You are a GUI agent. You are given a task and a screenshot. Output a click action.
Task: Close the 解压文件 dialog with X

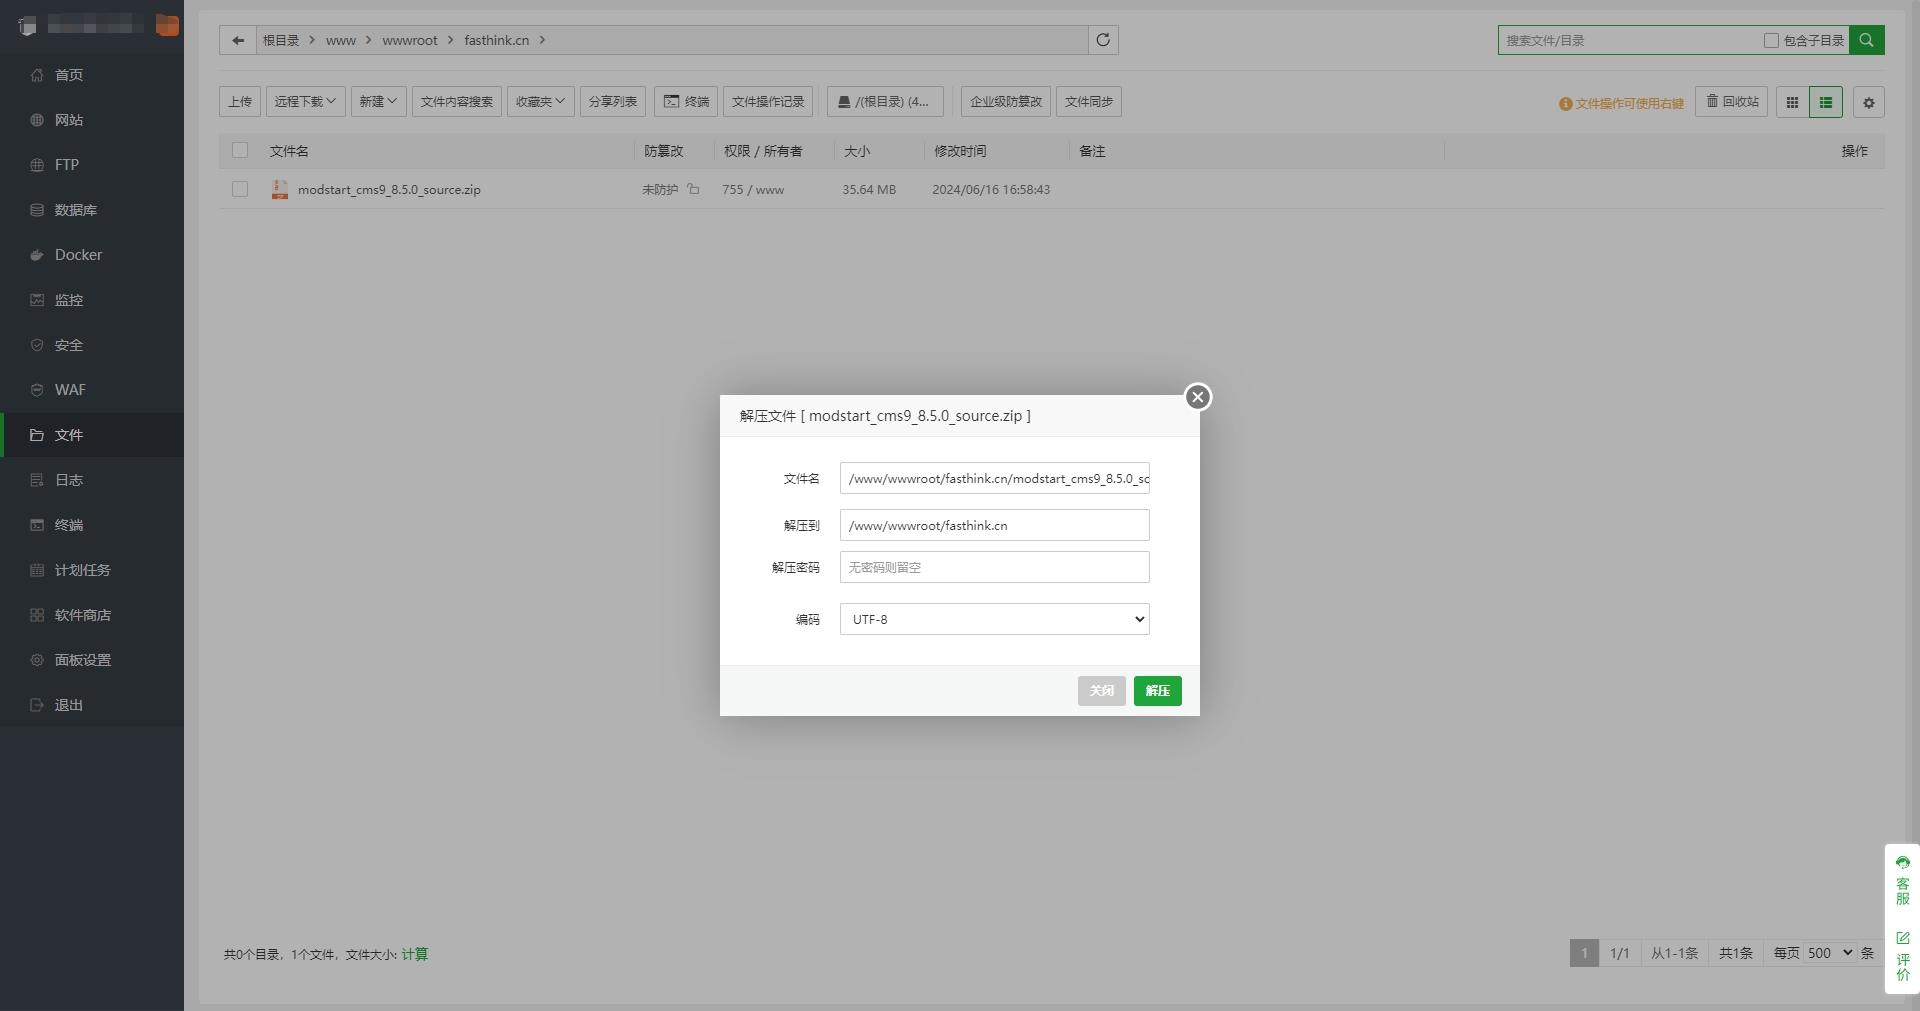(1198, 397)
